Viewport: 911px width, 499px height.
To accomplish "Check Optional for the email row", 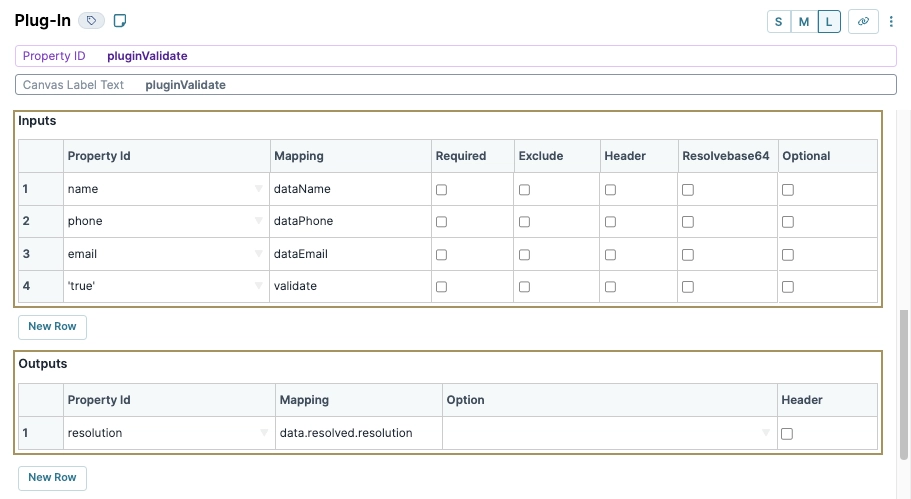I will [788, 255].
